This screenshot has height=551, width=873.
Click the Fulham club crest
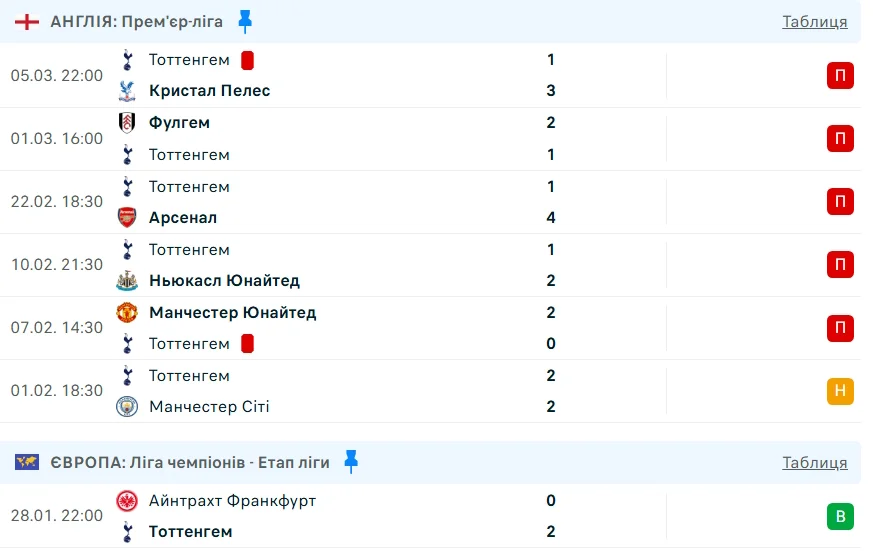(x=127, y=123)
